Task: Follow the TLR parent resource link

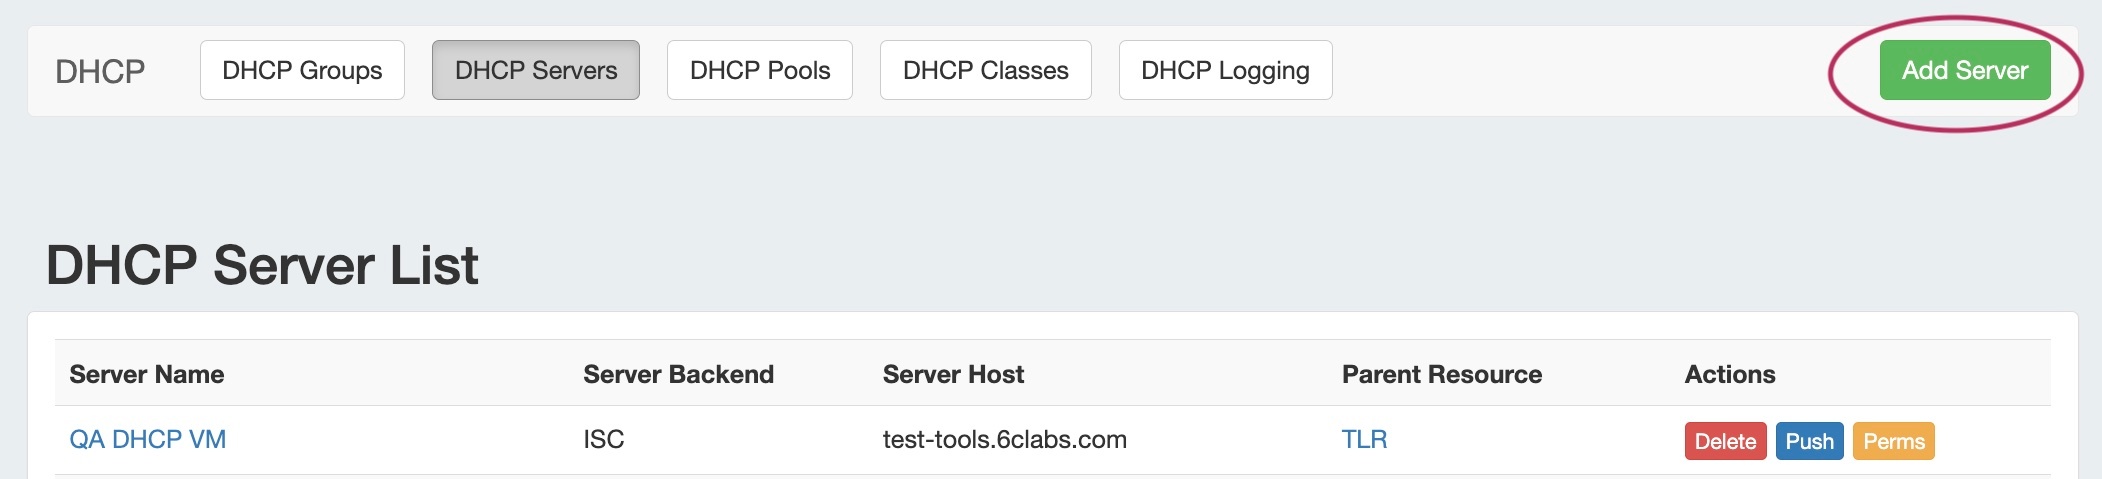Action: tap(1364, 439)
